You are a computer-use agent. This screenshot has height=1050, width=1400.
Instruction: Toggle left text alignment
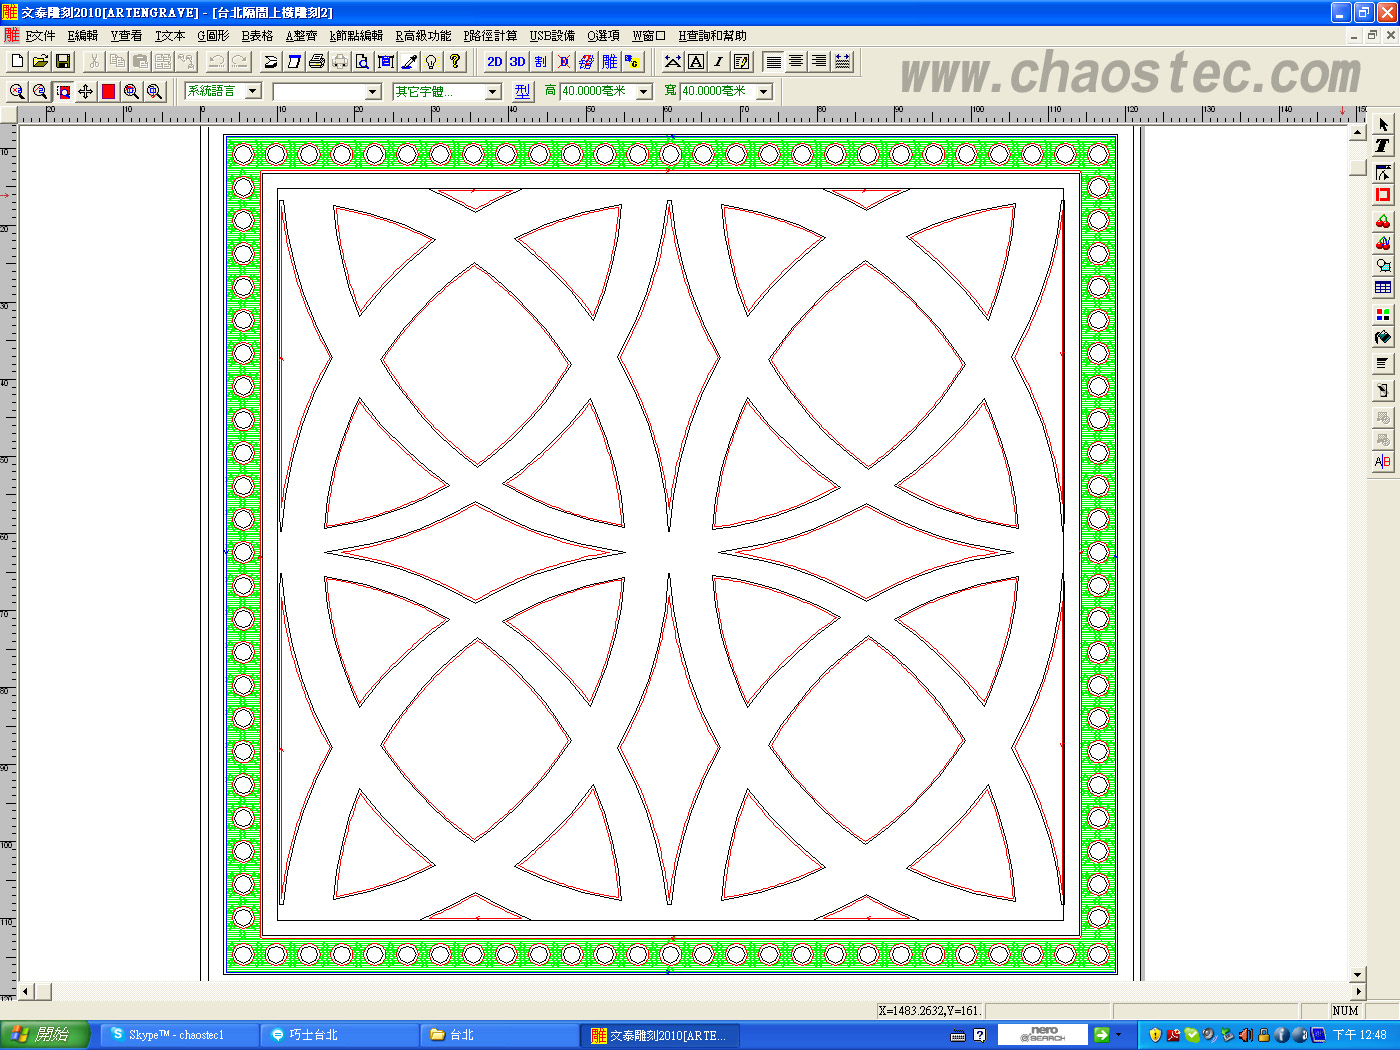coord(773,62)
